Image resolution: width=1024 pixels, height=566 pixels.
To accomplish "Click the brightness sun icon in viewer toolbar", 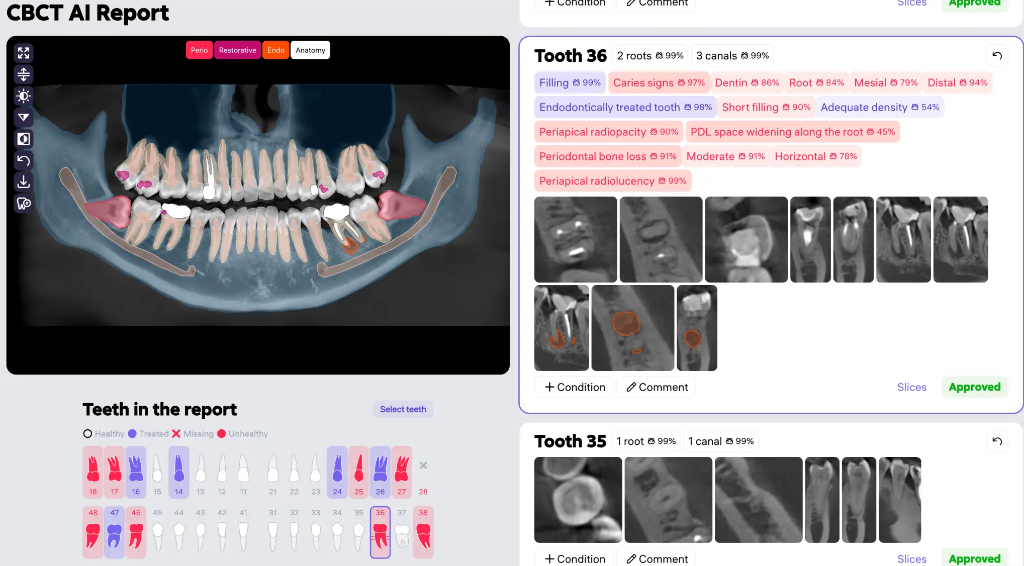I will [24, 96].
